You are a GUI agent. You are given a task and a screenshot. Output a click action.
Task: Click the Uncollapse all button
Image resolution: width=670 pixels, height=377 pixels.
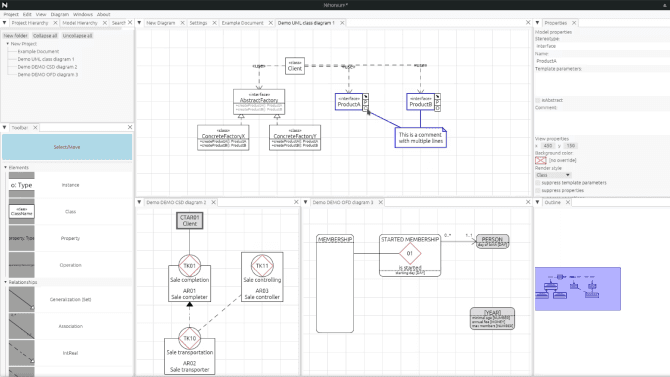[77, 36]
